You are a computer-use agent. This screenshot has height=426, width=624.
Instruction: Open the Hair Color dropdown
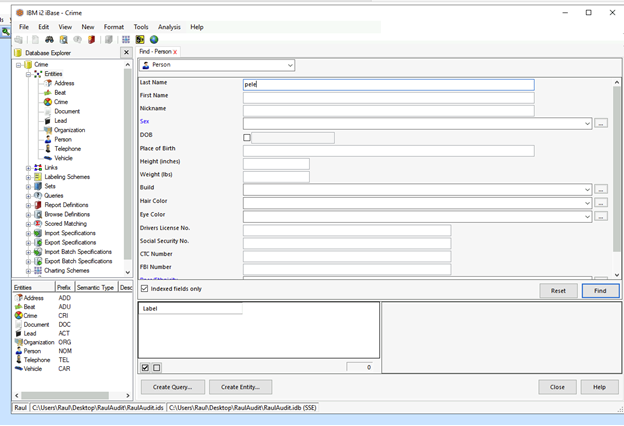click(586, 202)
